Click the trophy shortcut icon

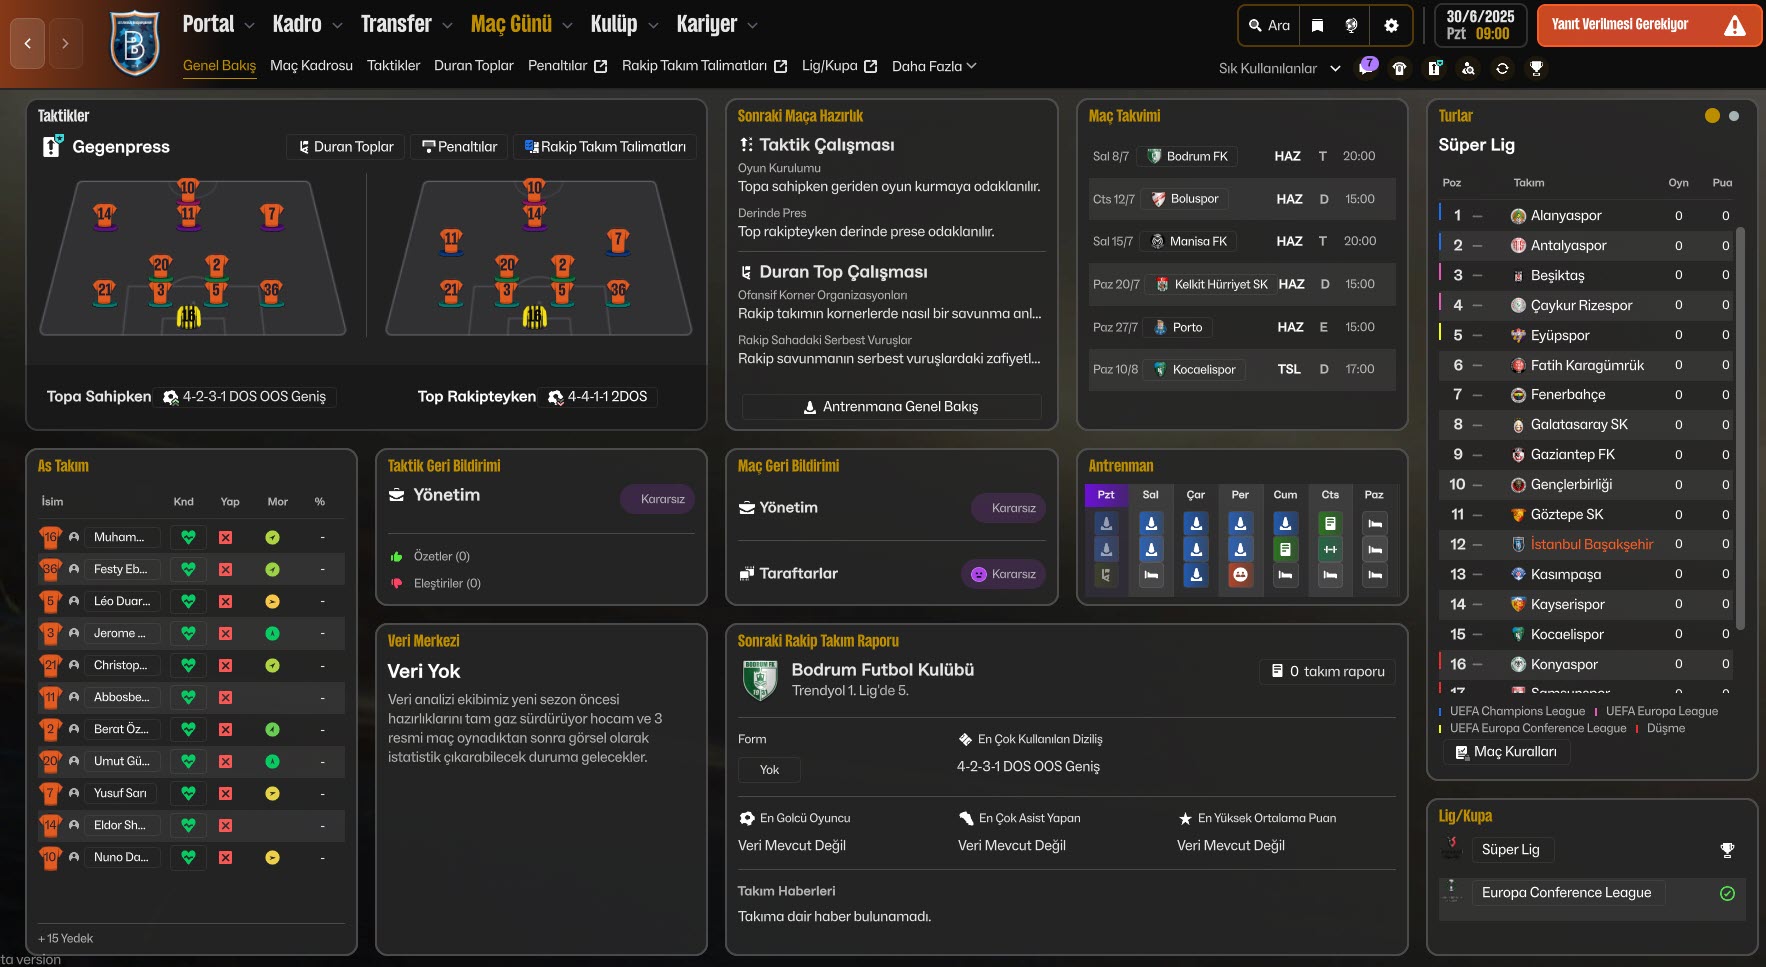tap(1536, 68)
